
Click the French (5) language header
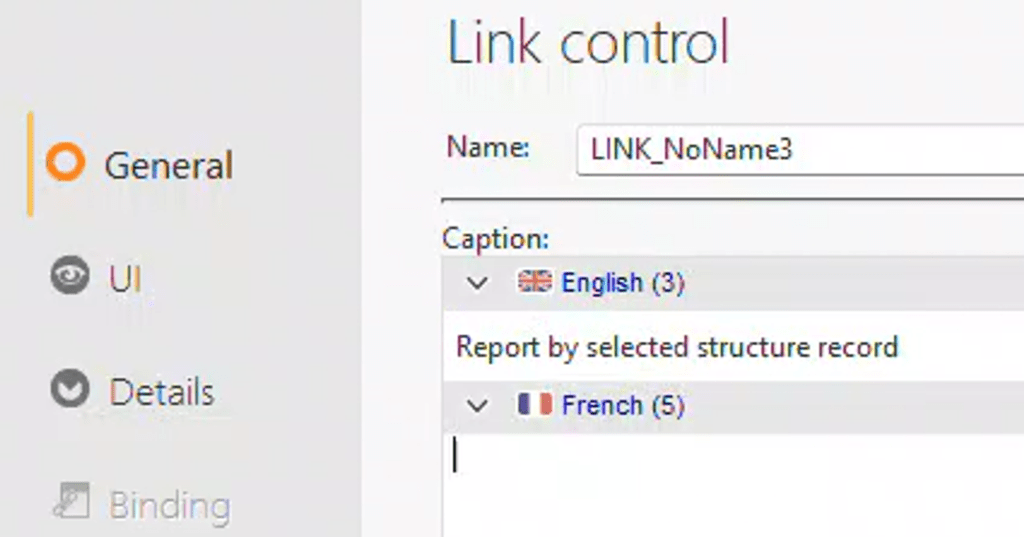point(622,405)
